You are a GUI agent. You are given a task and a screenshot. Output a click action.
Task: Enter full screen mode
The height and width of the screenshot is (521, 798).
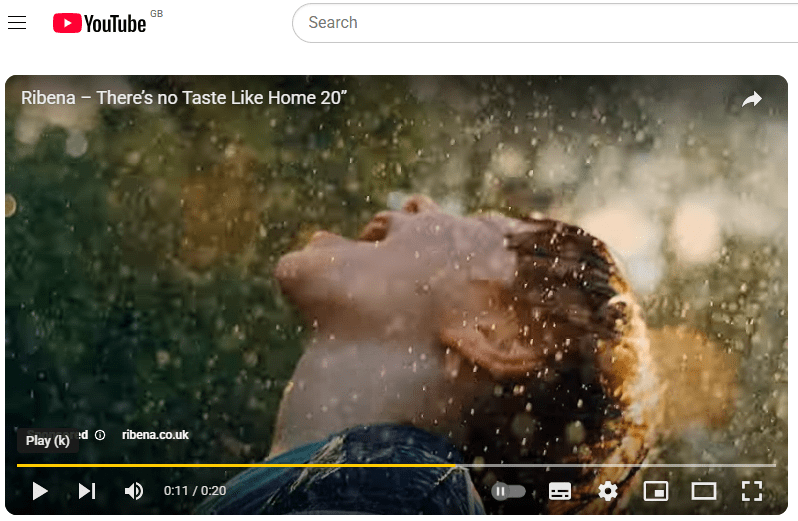click(x=752, y=491)
